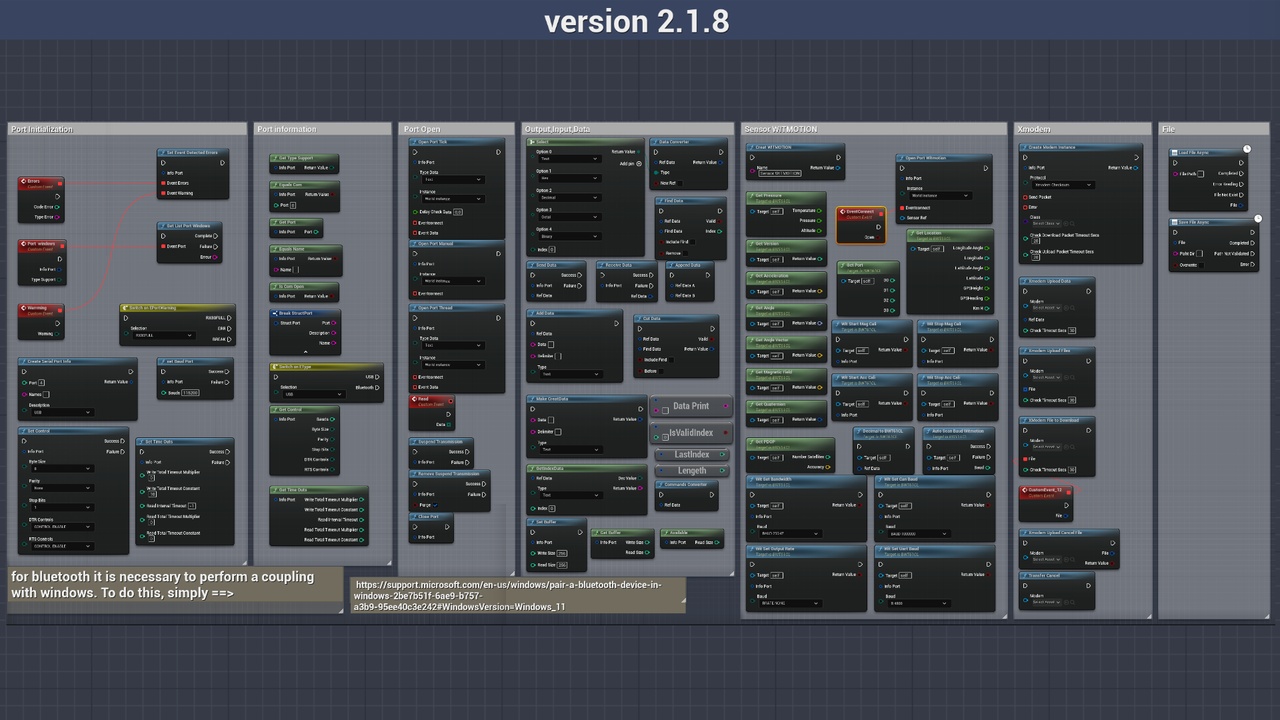This screenshot has width=1280, height=720.
Task: Open the DTR Controls dropdown in Set Control
Action: (62, 527)
